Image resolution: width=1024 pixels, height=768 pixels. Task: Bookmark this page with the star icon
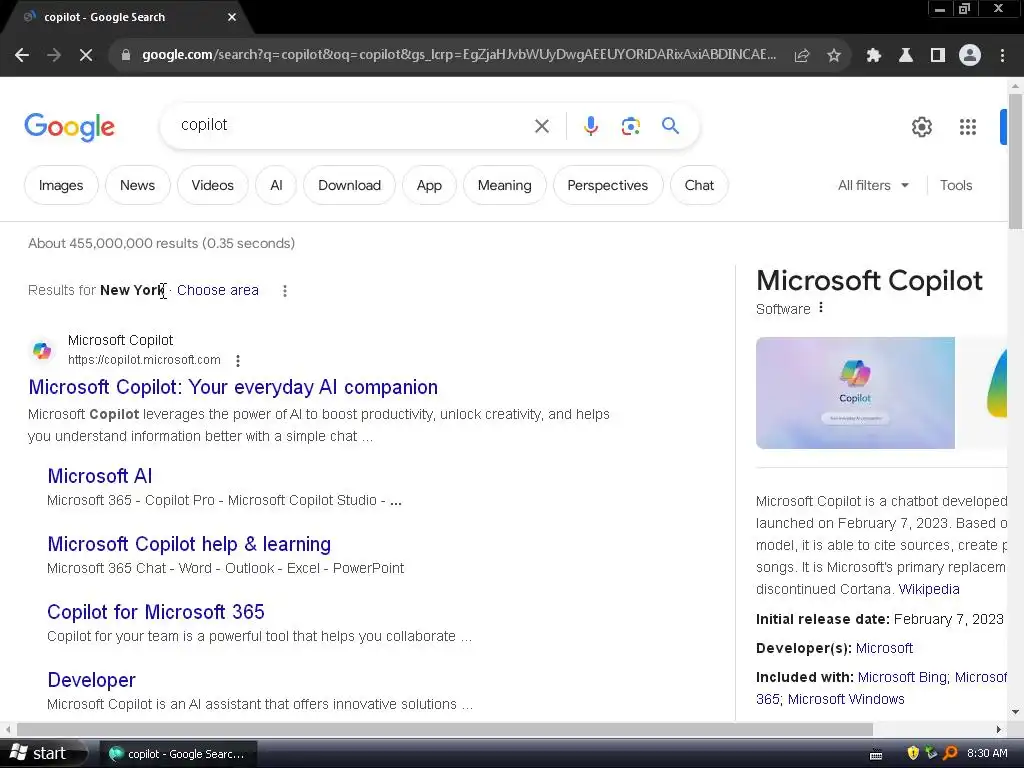click(x=834, y=56)
